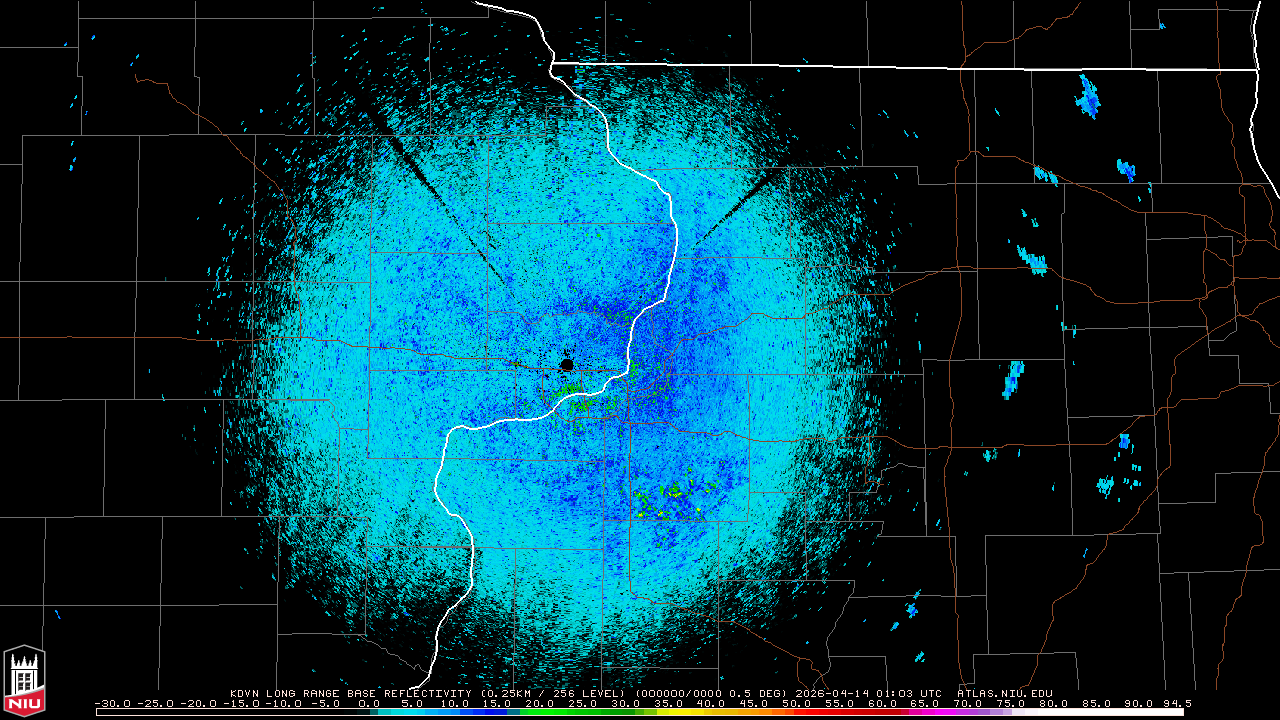Viewport: 1280px width, 720px height.
Task: Click the 2026-04-14 01:03 UTC timestamp
Action: 869,693
